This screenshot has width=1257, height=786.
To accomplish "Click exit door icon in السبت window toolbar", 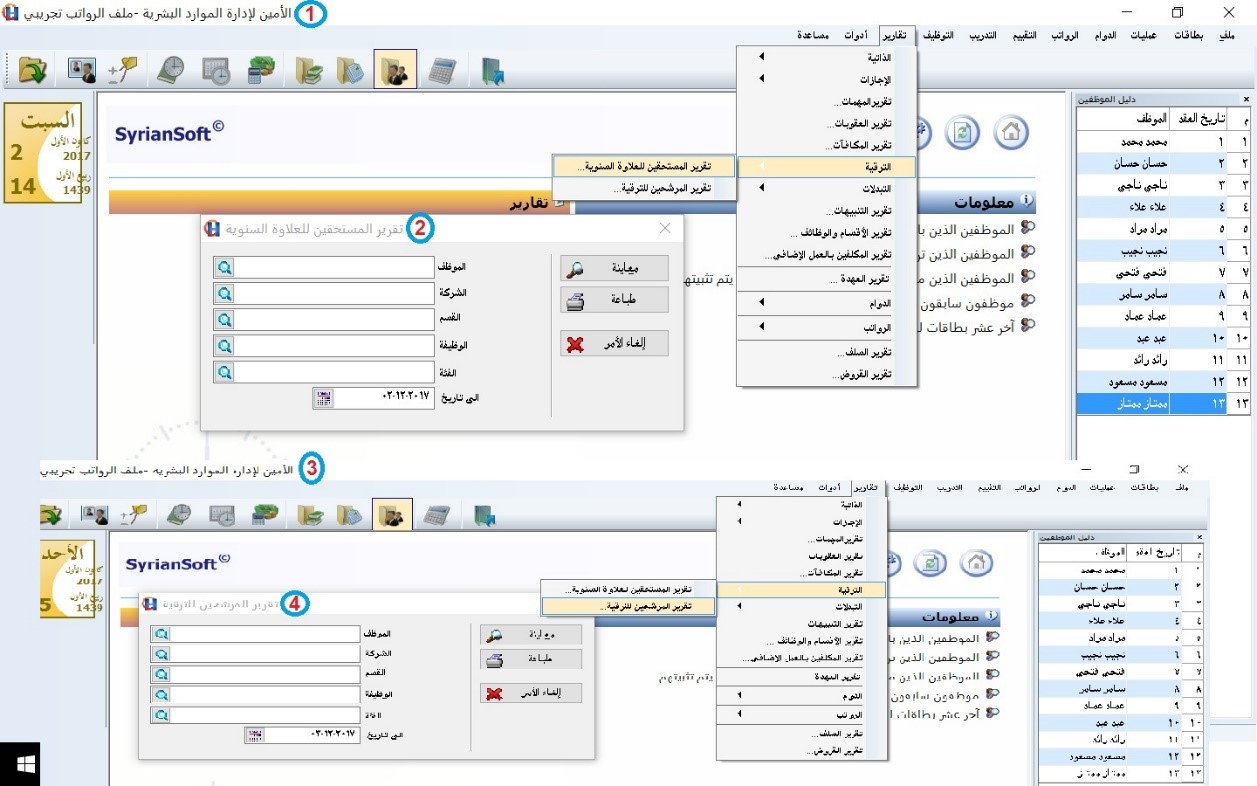I will click(x=491, y=70).
